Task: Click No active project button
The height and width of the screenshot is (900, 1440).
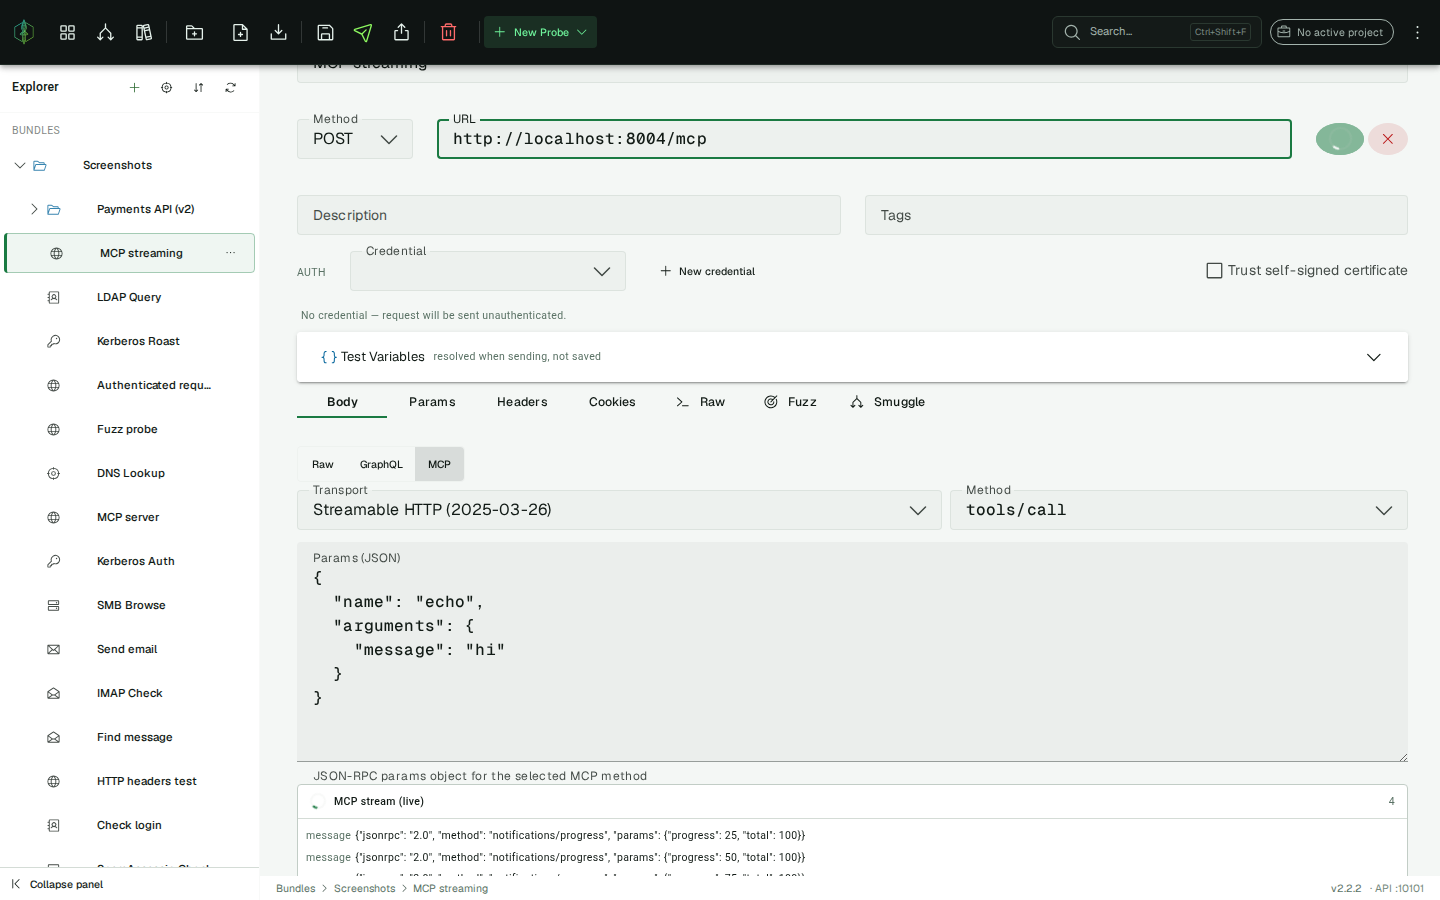Action: click(1332, 32)
